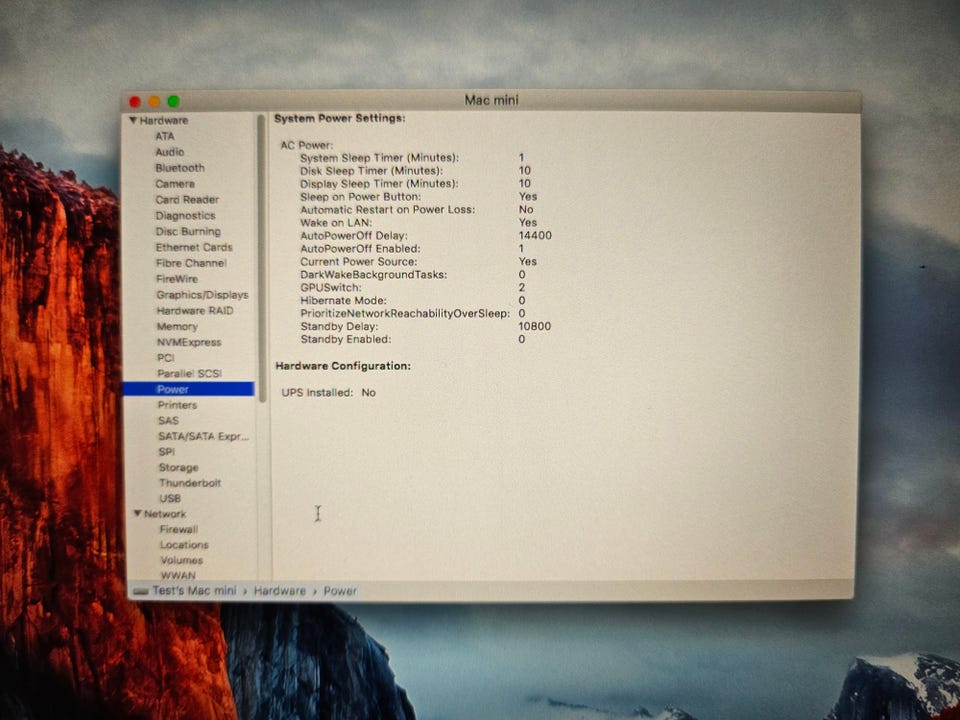The width and height of the screenshot is (960, 720).
Task: Click Automatic Restart on Power Loss
Action: click(388, 209)
